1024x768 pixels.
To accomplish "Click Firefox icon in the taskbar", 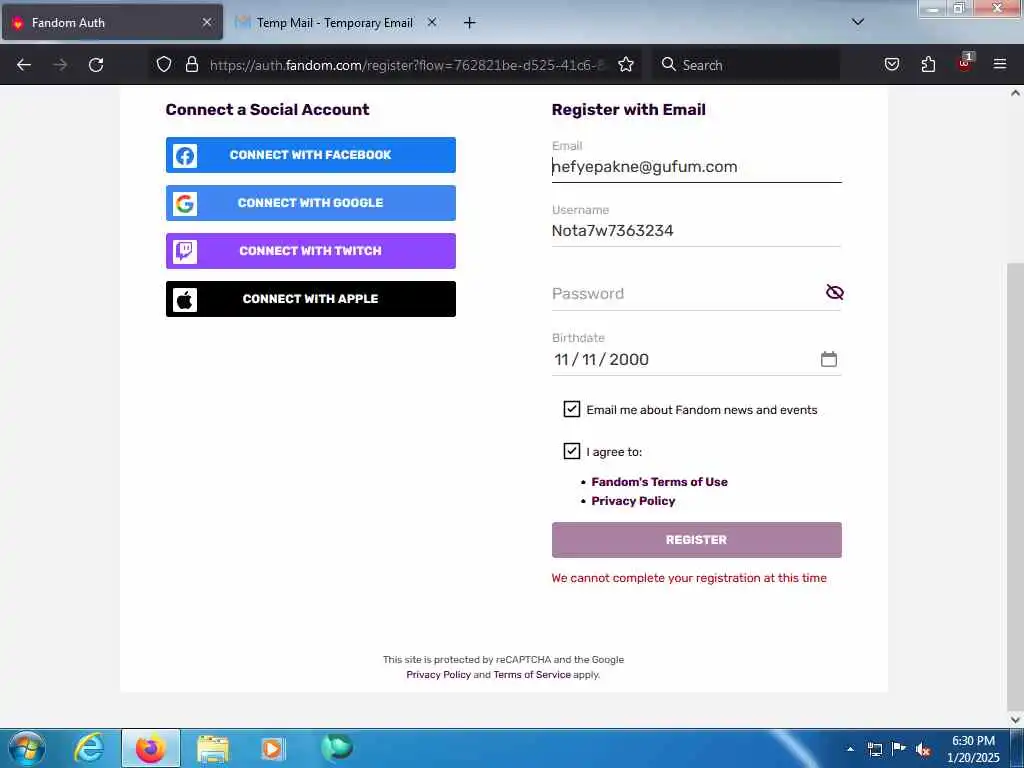I will [151, 748].
